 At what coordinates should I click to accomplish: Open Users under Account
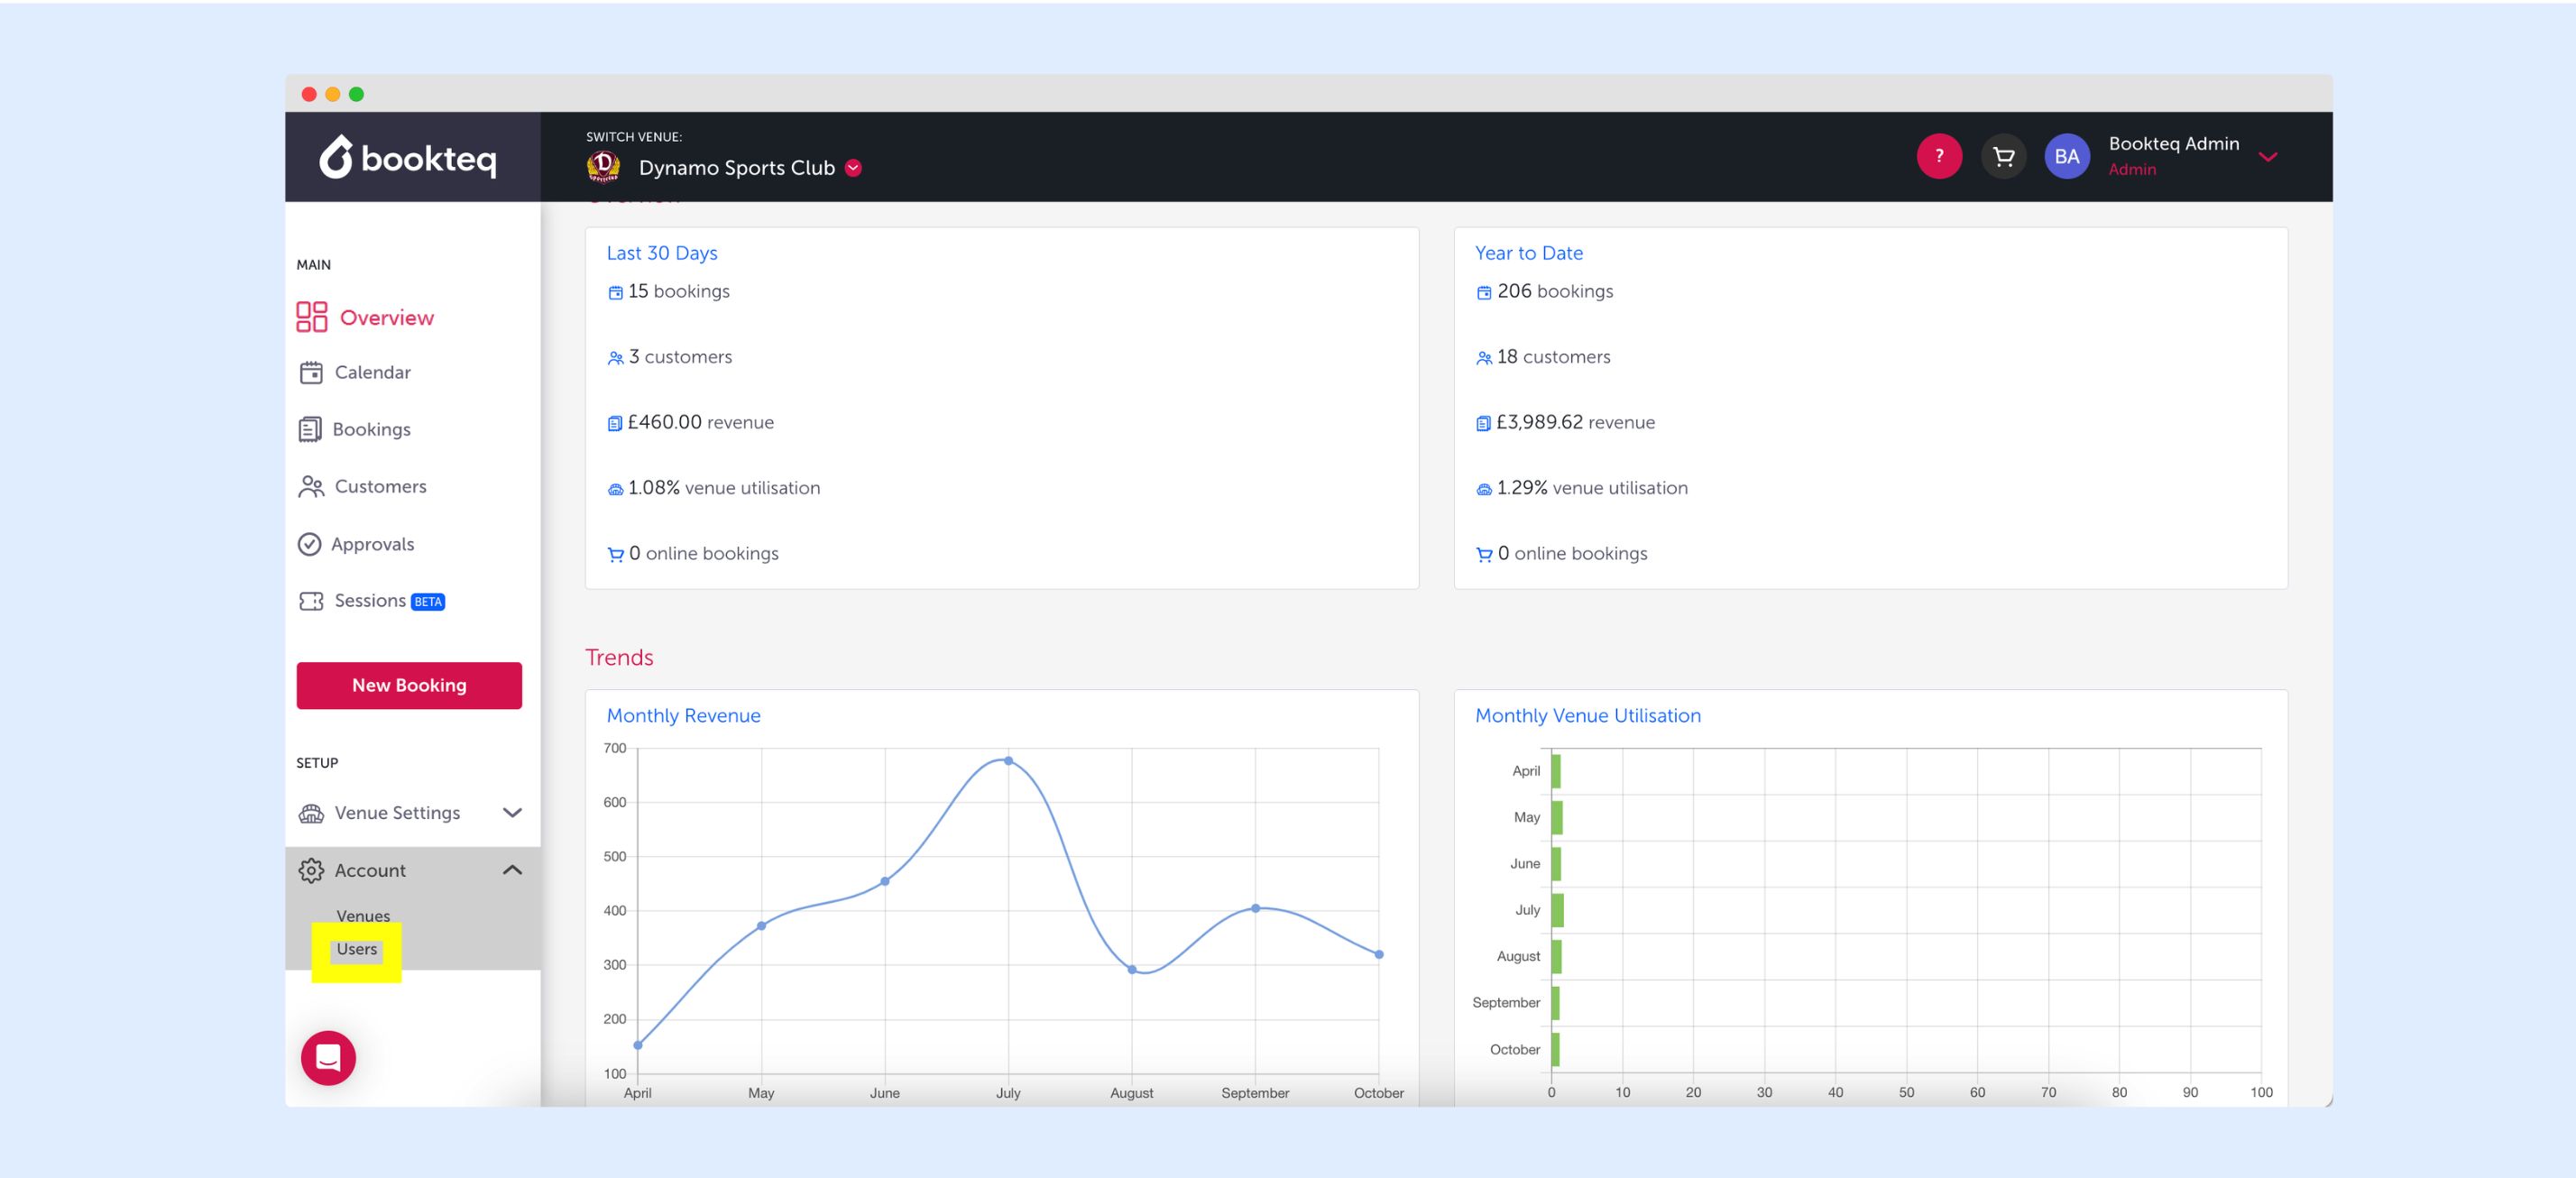(x=356, y=949)
